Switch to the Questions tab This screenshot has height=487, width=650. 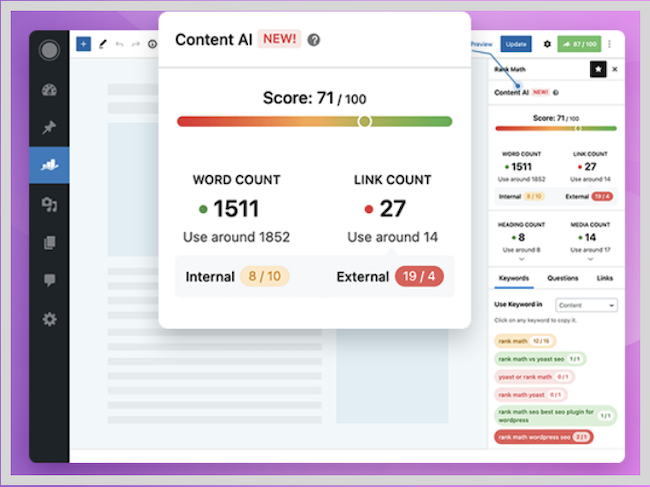(x=563, y=278)
